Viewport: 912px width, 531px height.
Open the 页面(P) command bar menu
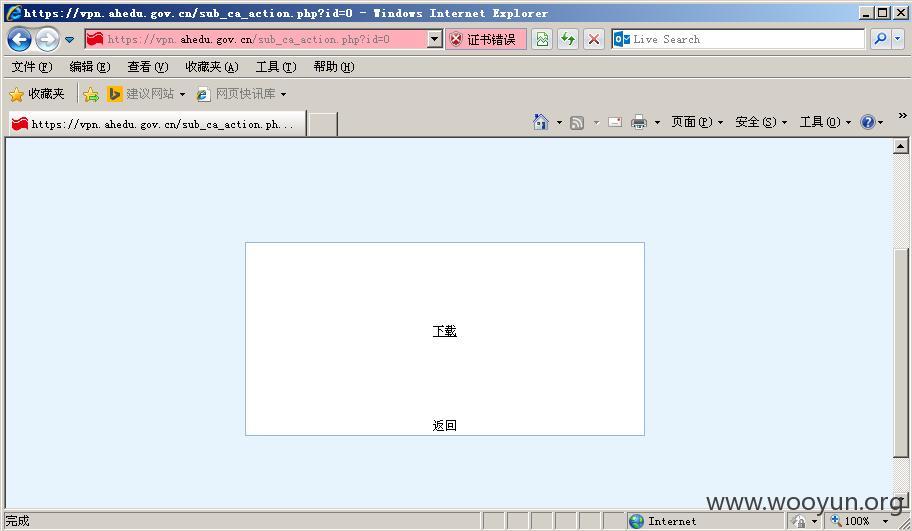(697, 122)
